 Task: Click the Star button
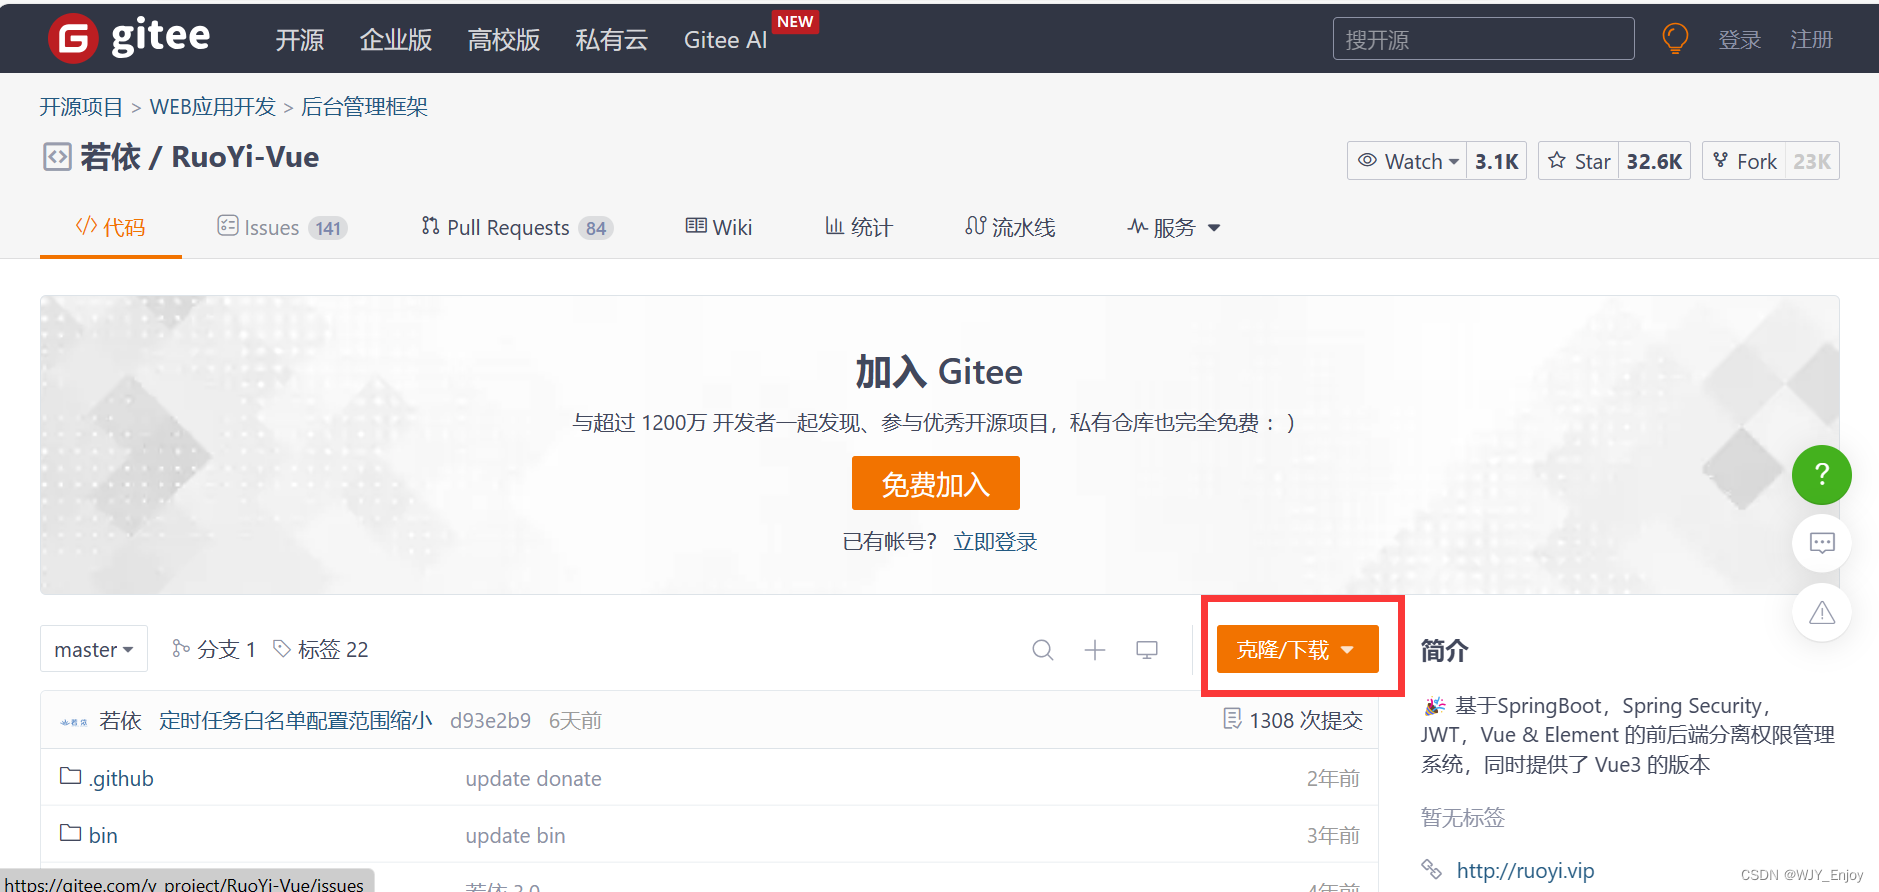(1579, 161)
